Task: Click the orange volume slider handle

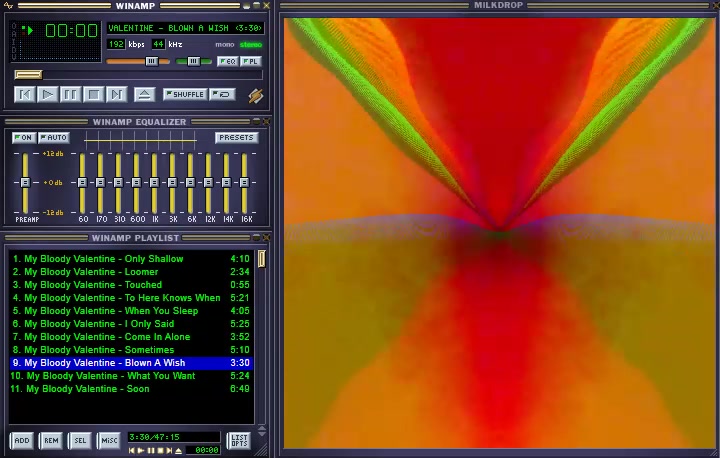Action: point(152,61)
